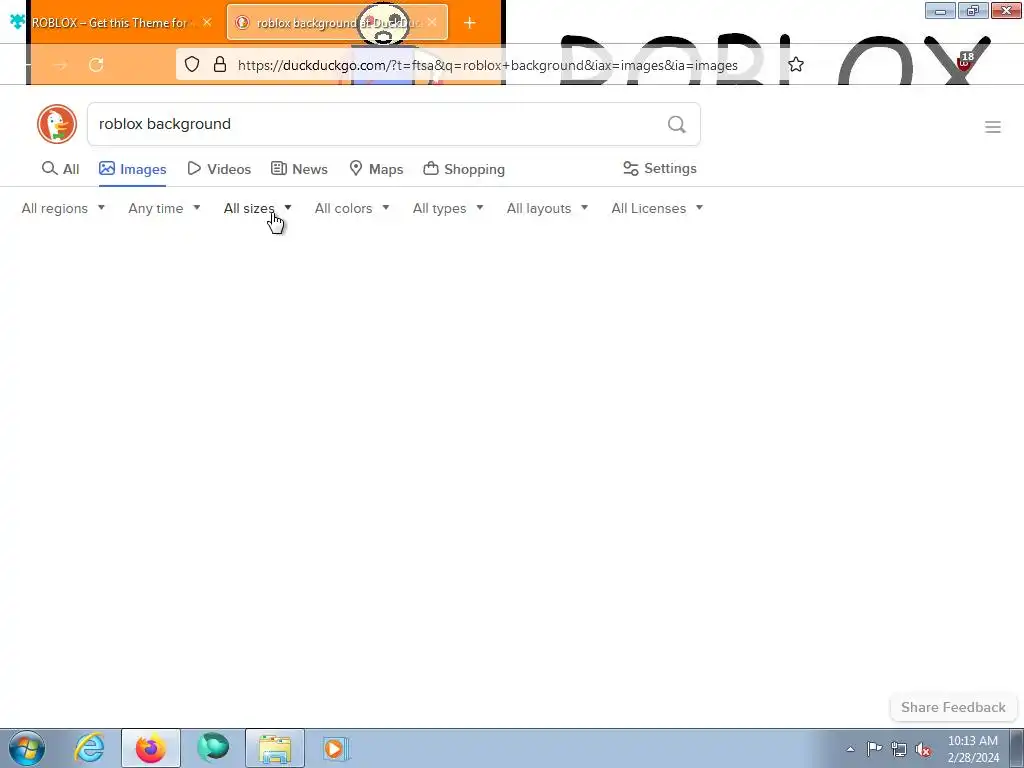Open the Shopping search tab
The image size is (1024, 768).
[464, 169]
